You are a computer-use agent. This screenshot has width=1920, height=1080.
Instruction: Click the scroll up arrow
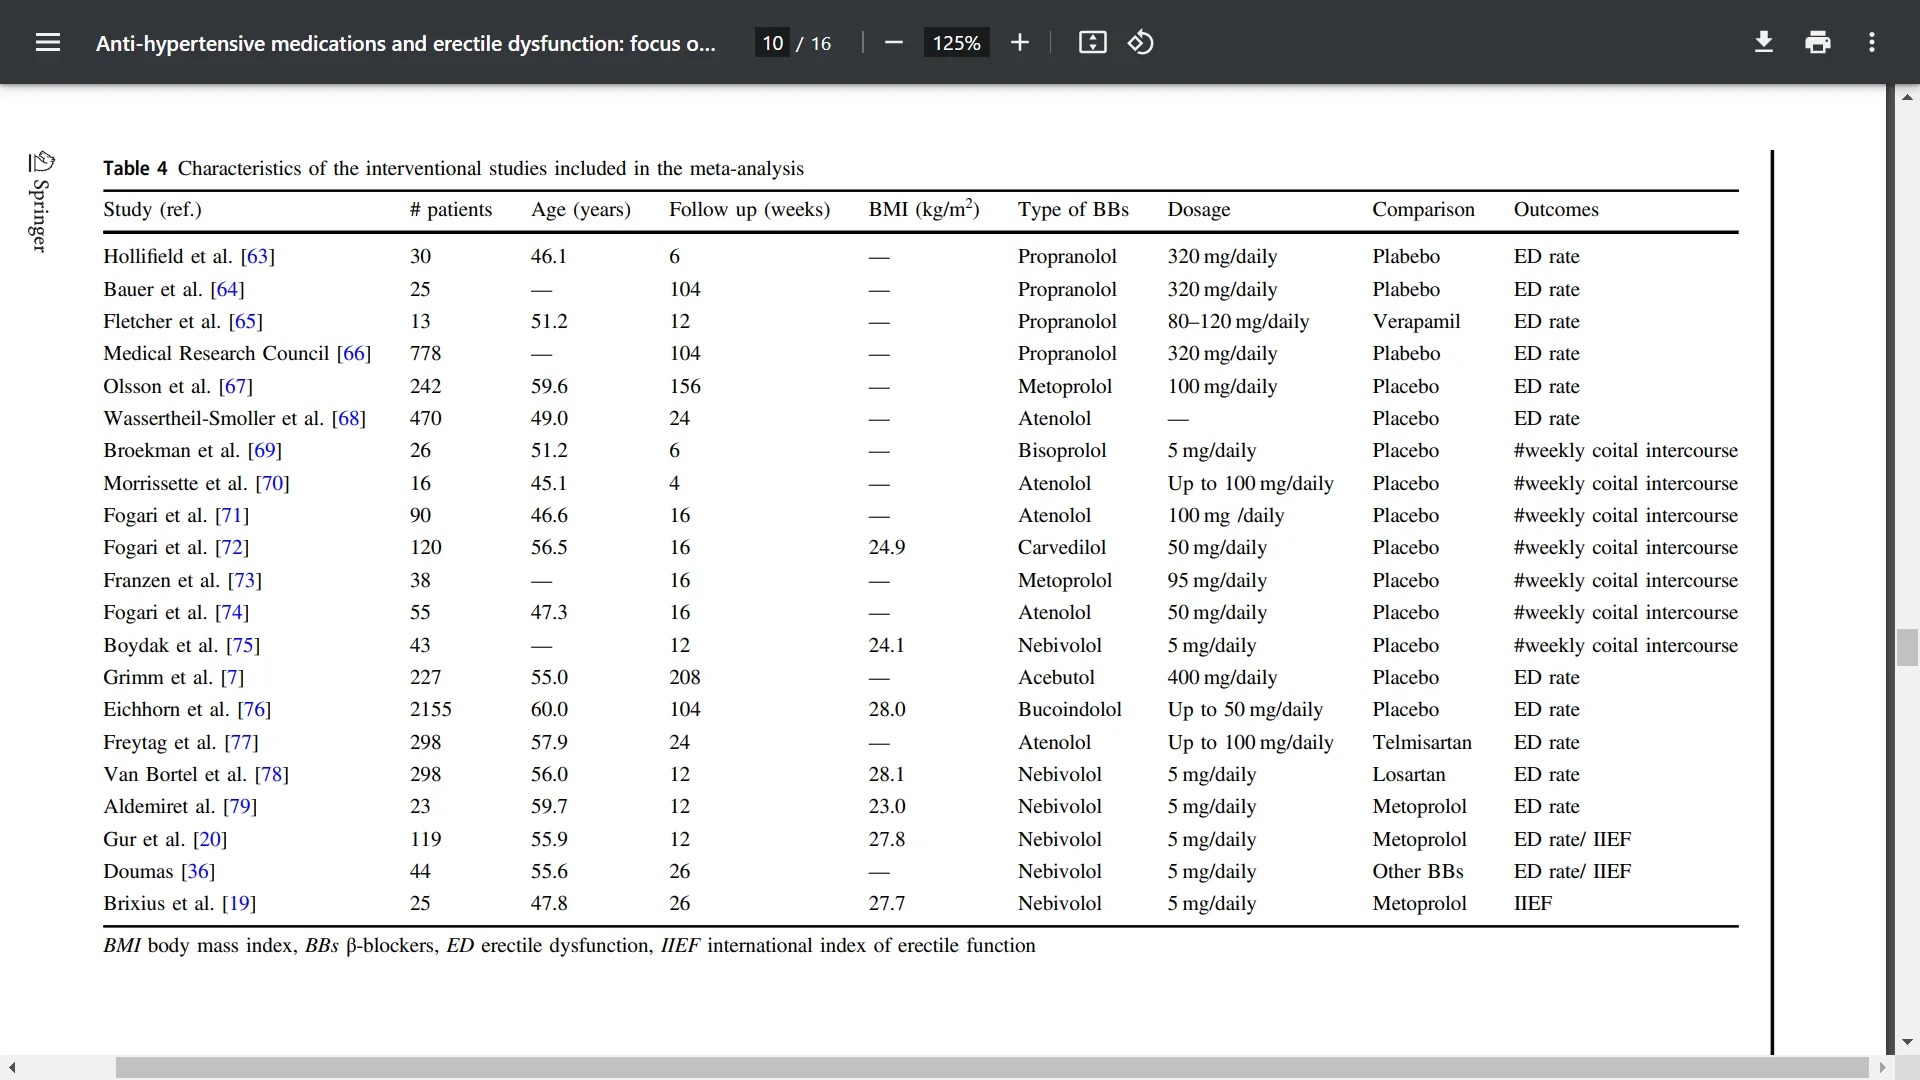click(x=1907, y=97)
